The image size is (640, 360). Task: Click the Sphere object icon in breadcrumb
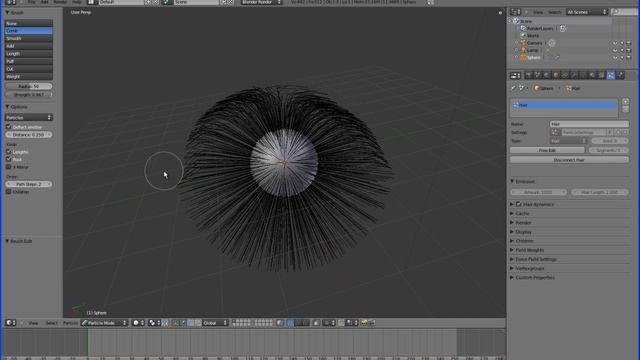click(x=537, y=88)
